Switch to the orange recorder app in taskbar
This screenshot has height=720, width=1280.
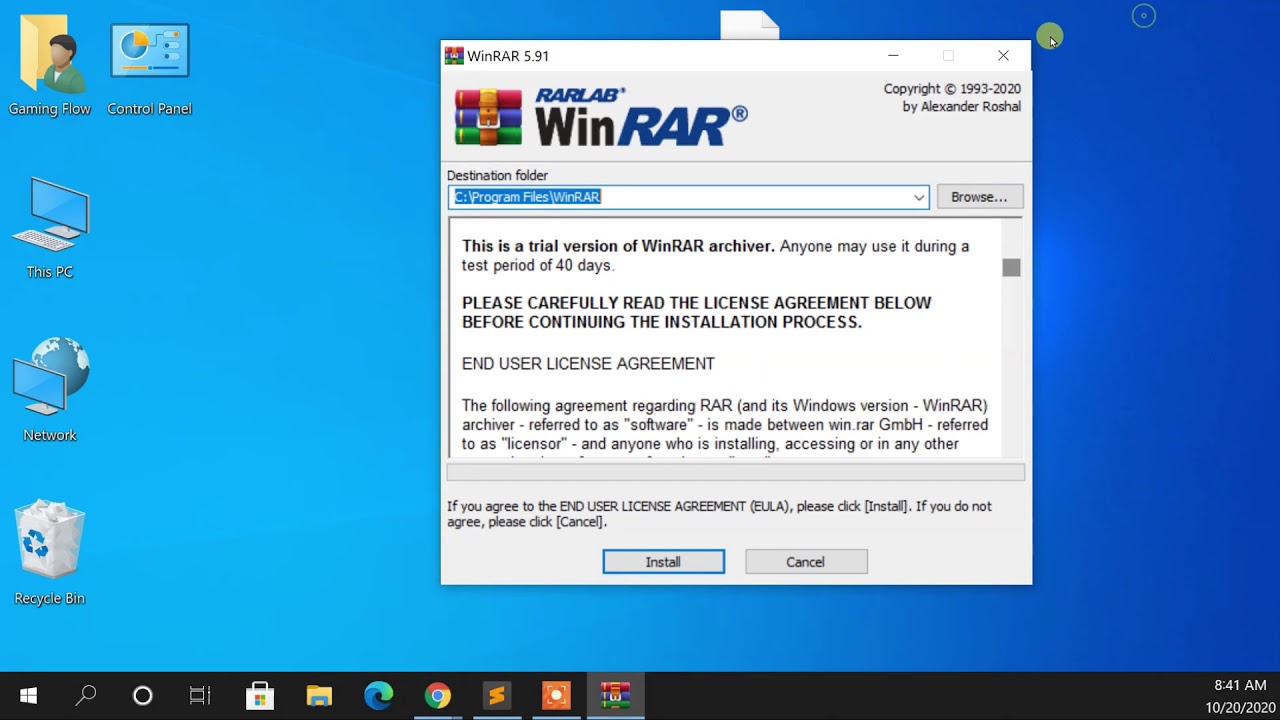tap(556, 696)
